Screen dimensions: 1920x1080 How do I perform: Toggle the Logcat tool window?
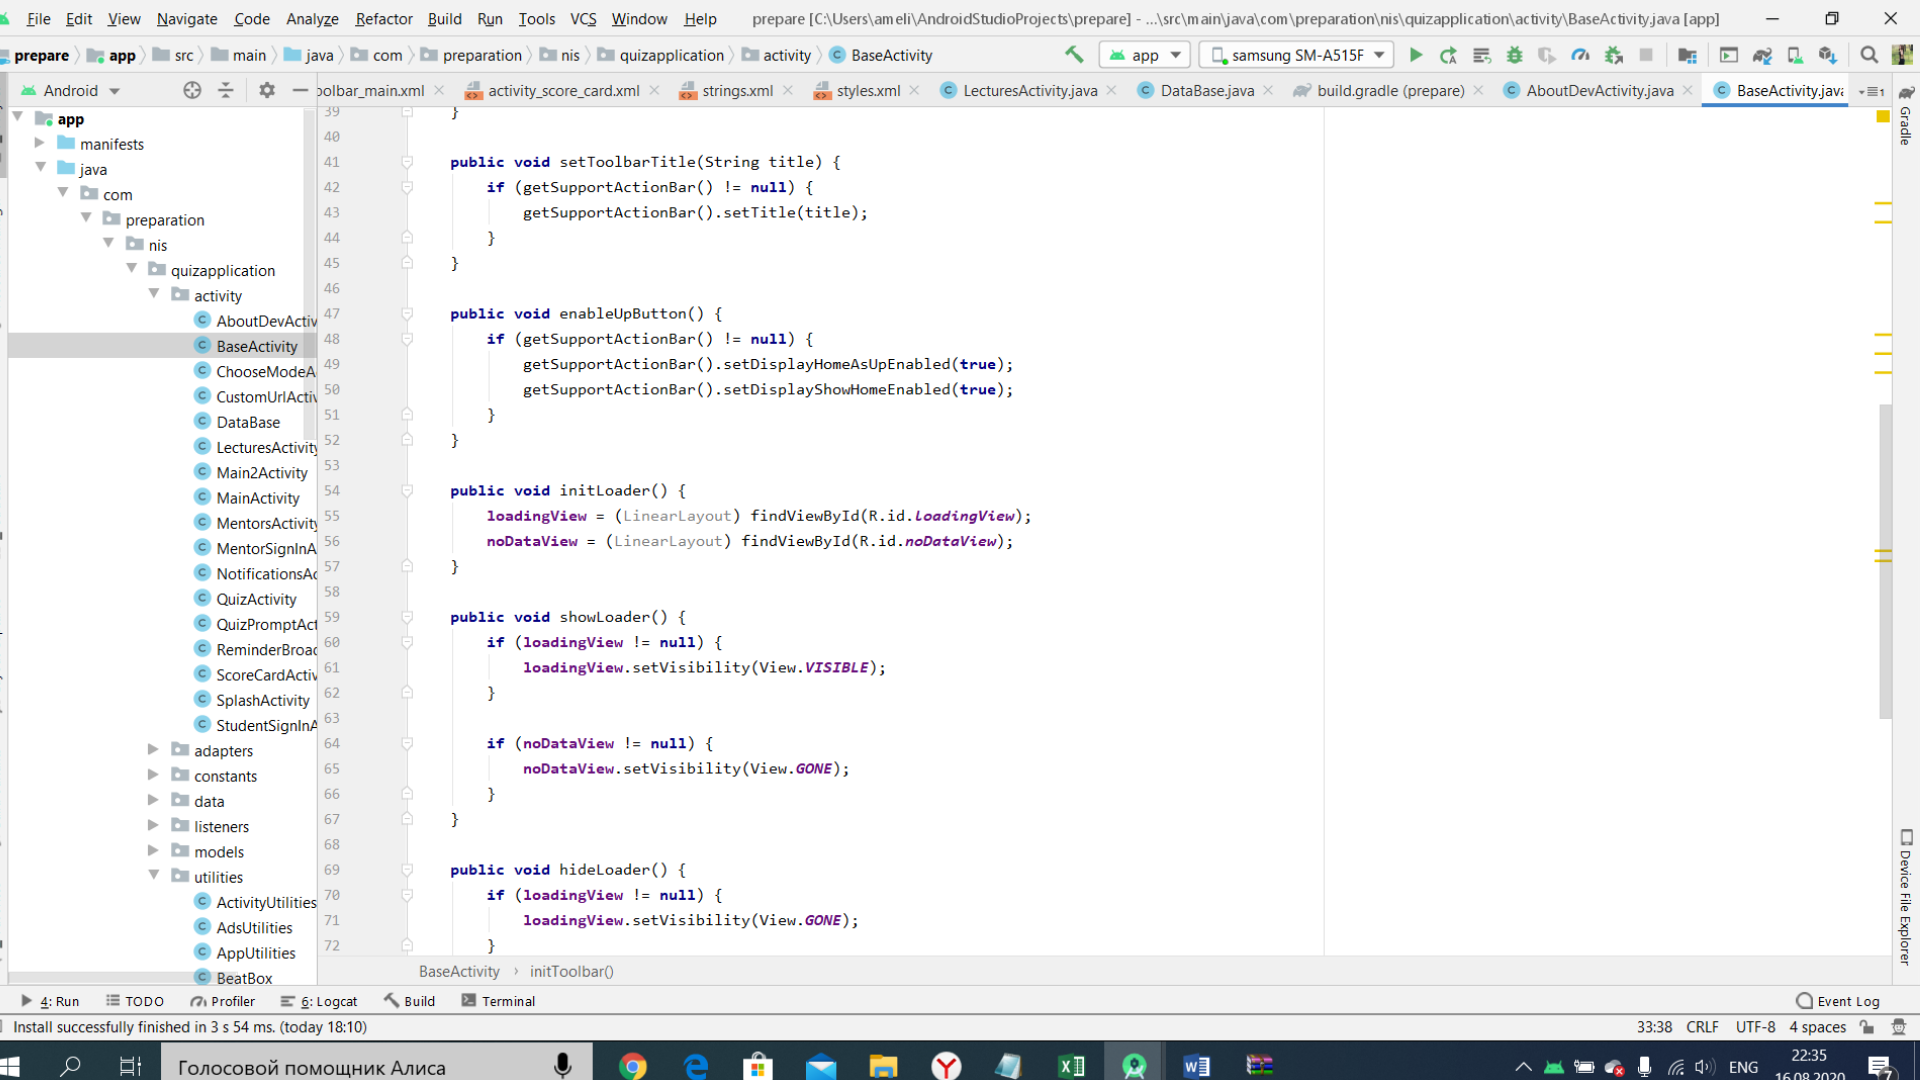point(320,1001)
